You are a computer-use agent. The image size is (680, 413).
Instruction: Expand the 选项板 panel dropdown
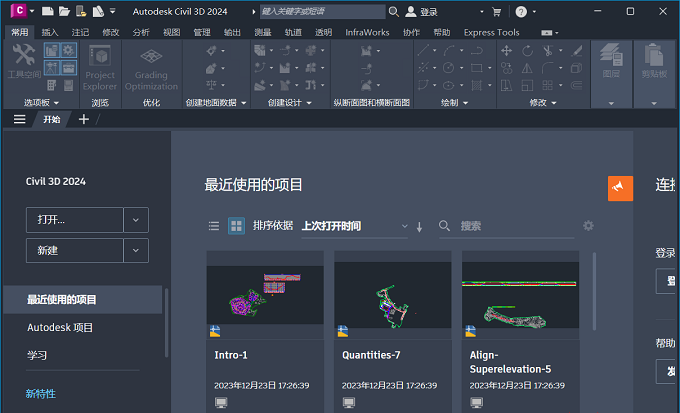point(56,103)
